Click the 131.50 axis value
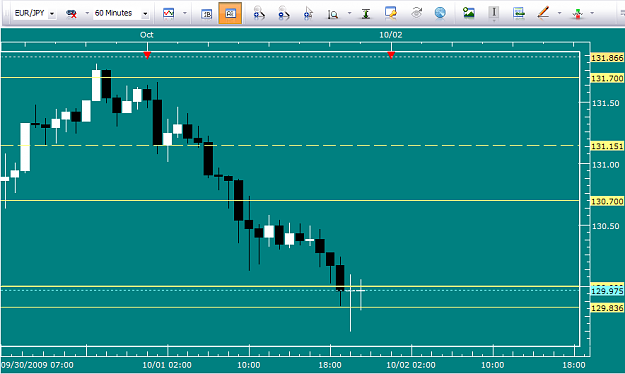The width and height of the screenshot is (625, 374). click(605, 103)
